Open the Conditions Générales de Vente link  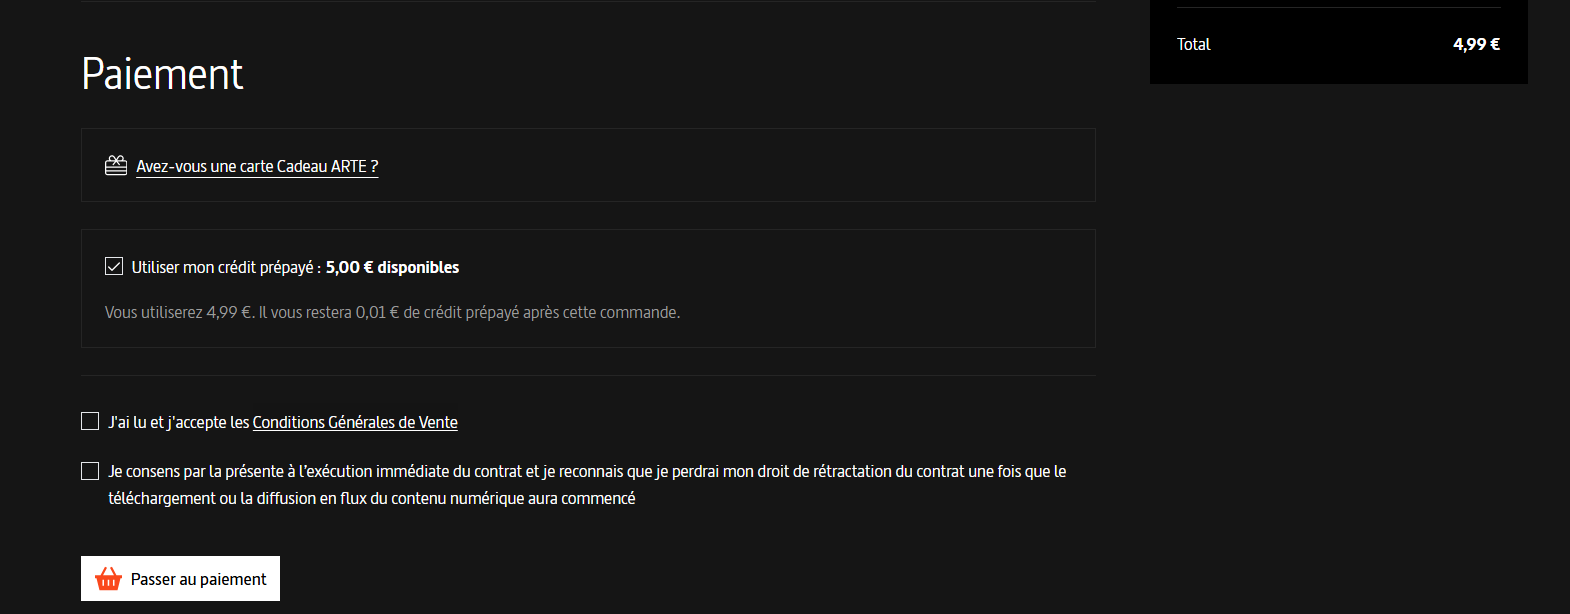click(x=355, y=422)
